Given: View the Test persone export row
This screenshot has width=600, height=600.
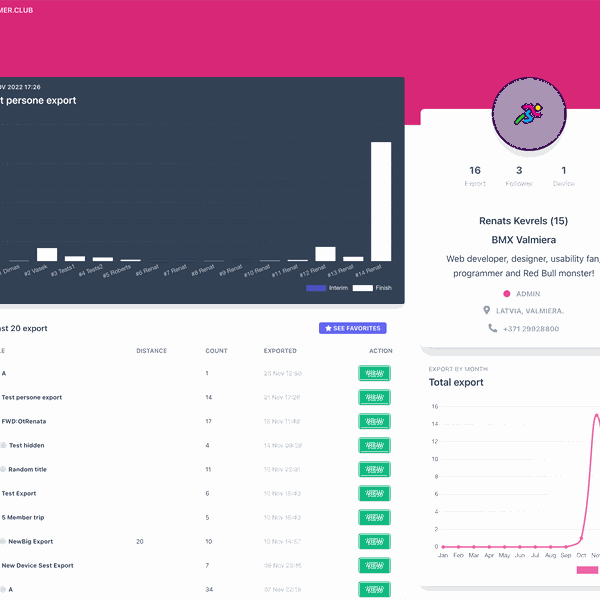Looking at the screenshot, I should point(374,397).
